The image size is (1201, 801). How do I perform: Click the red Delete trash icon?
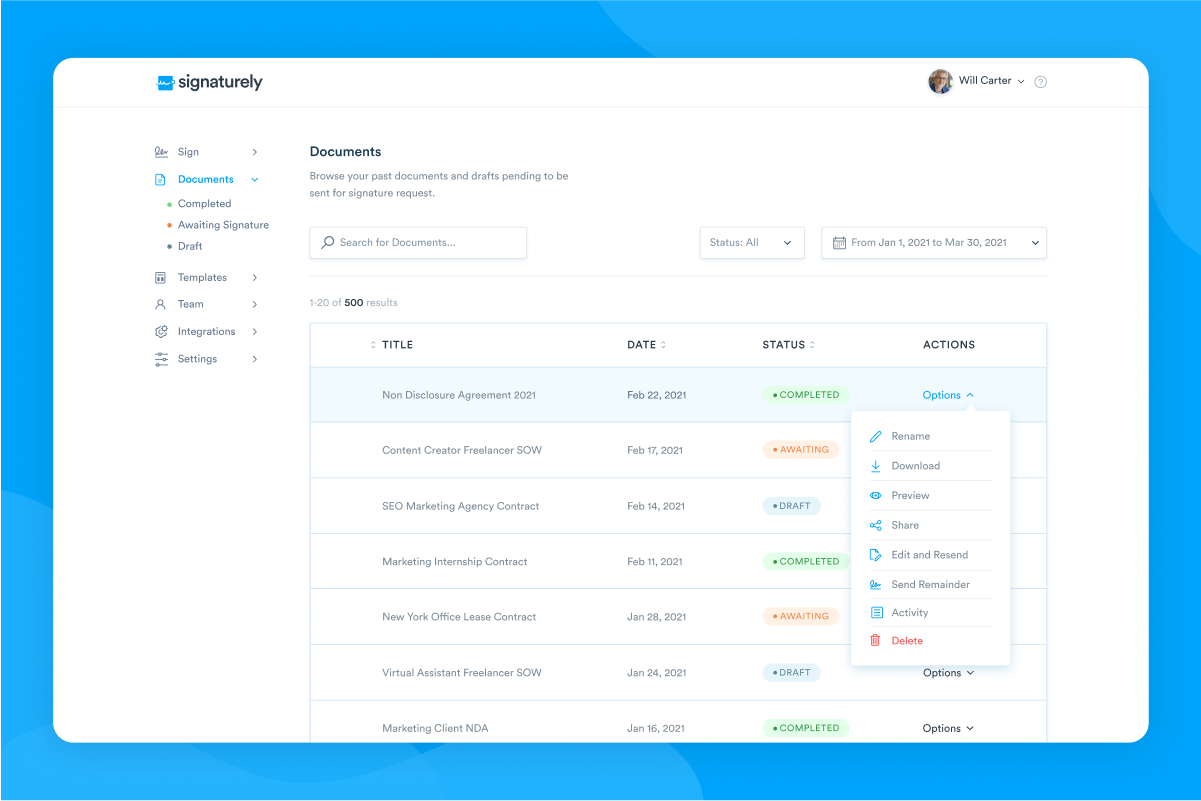tap(876, 641)
